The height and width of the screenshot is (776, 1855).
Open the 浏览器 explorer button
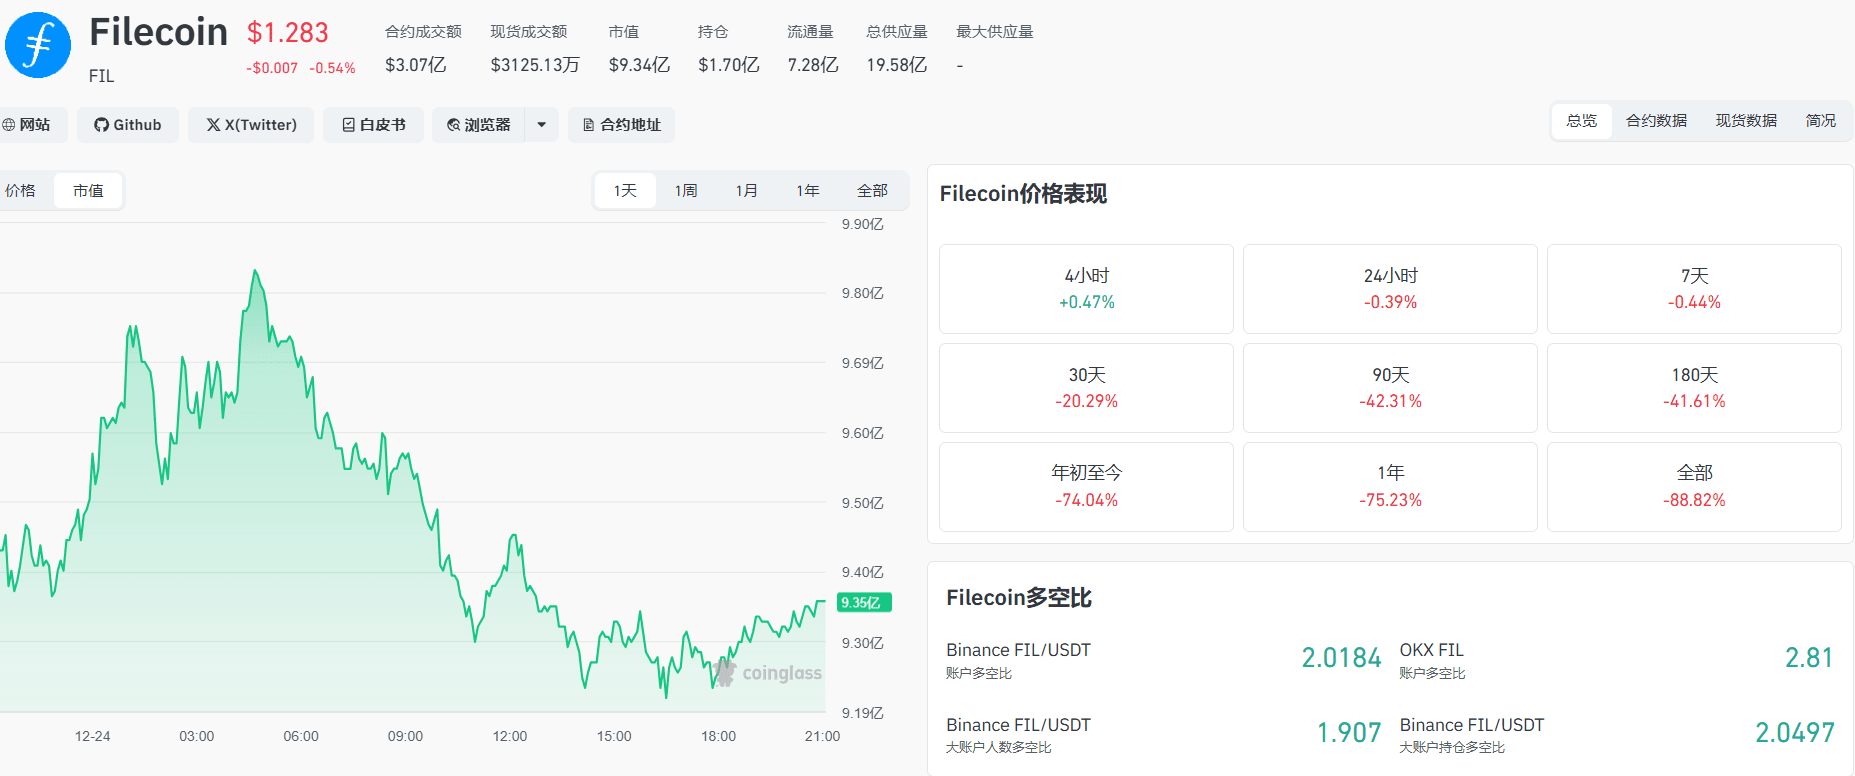coord(479,125)
